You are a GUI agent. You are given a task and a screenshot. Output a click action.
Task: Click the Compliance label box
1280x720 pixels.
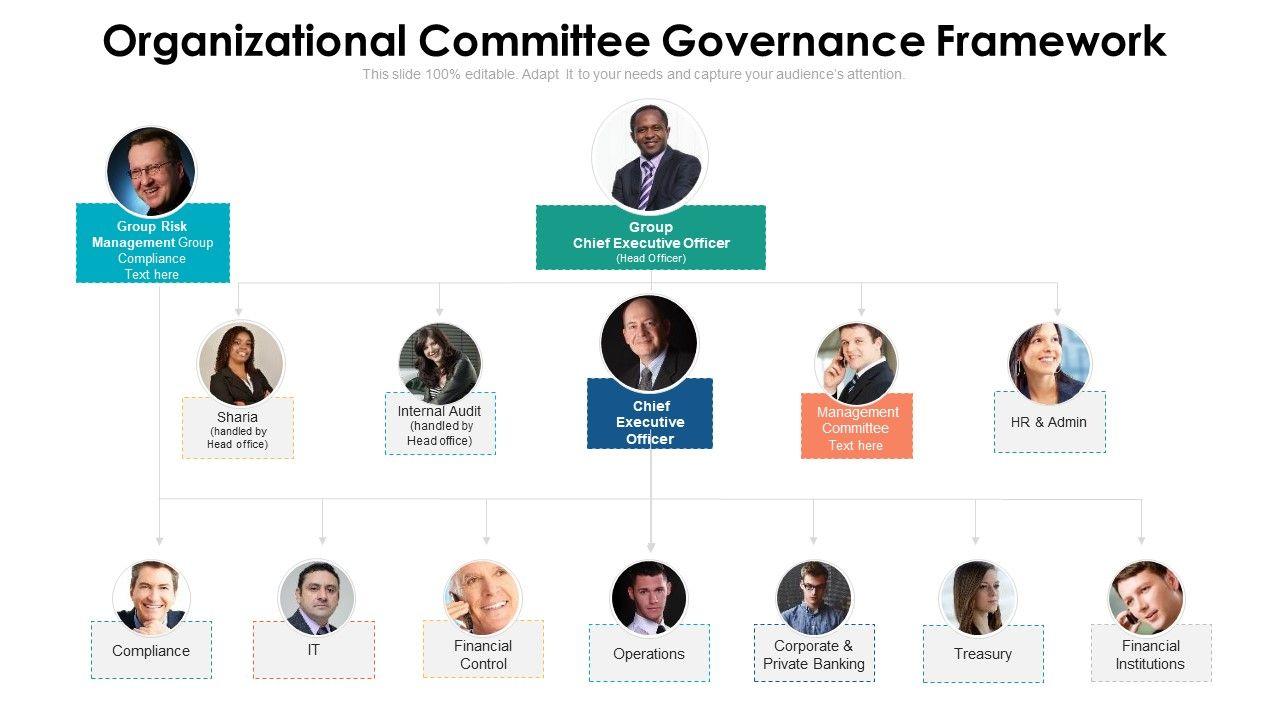(x=151, y=650)
